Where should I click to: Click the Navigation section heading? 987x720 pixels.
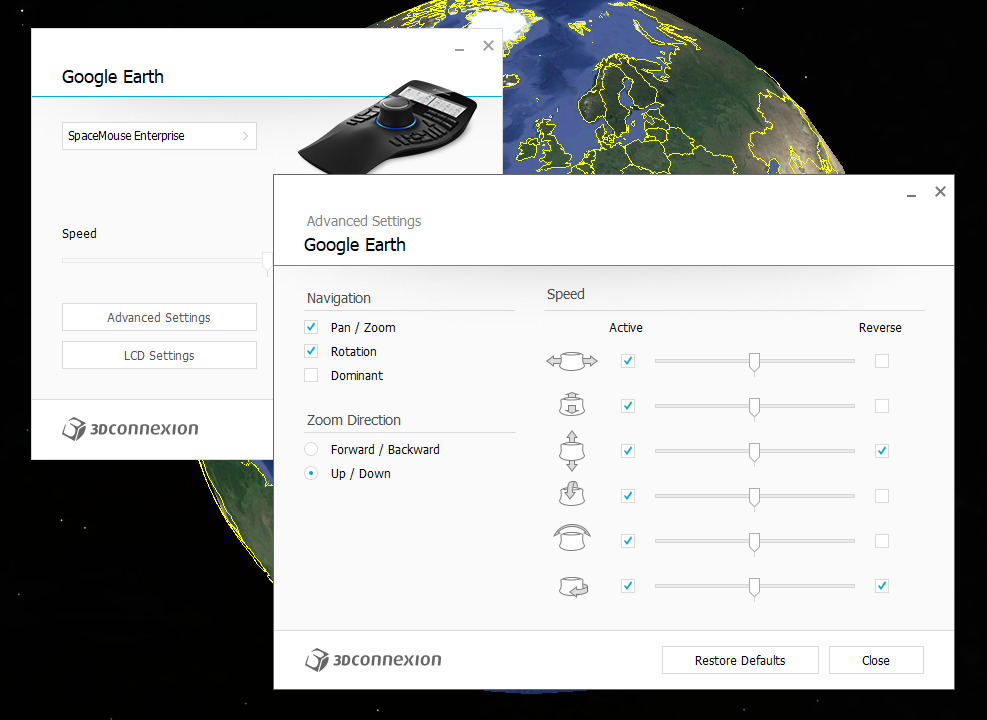click(x=339, y=298)
